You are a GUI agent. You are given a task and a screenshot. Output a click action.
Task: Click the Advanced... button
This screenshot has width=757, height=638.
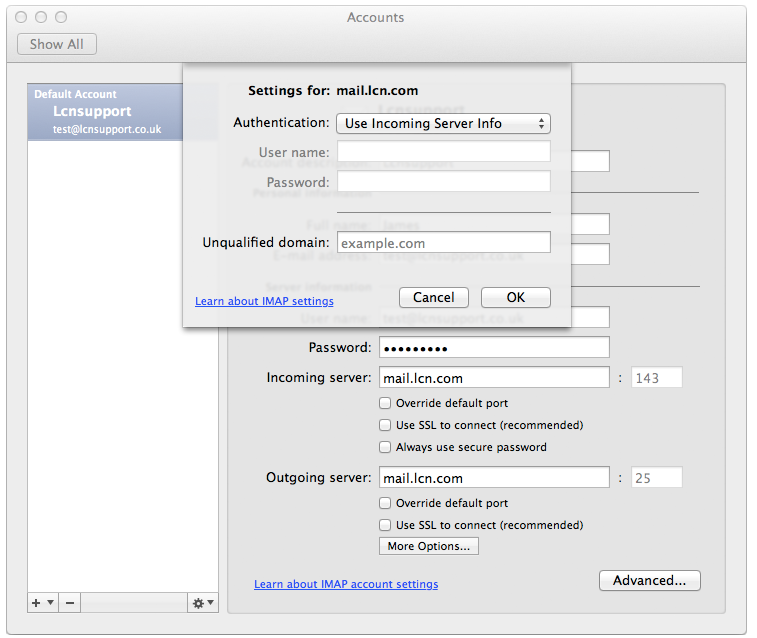coord(650,581)
